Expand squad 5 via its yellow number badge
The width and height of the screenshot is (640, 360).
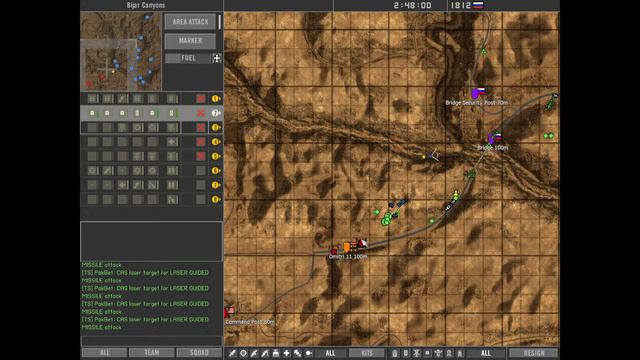coord(216,156)
